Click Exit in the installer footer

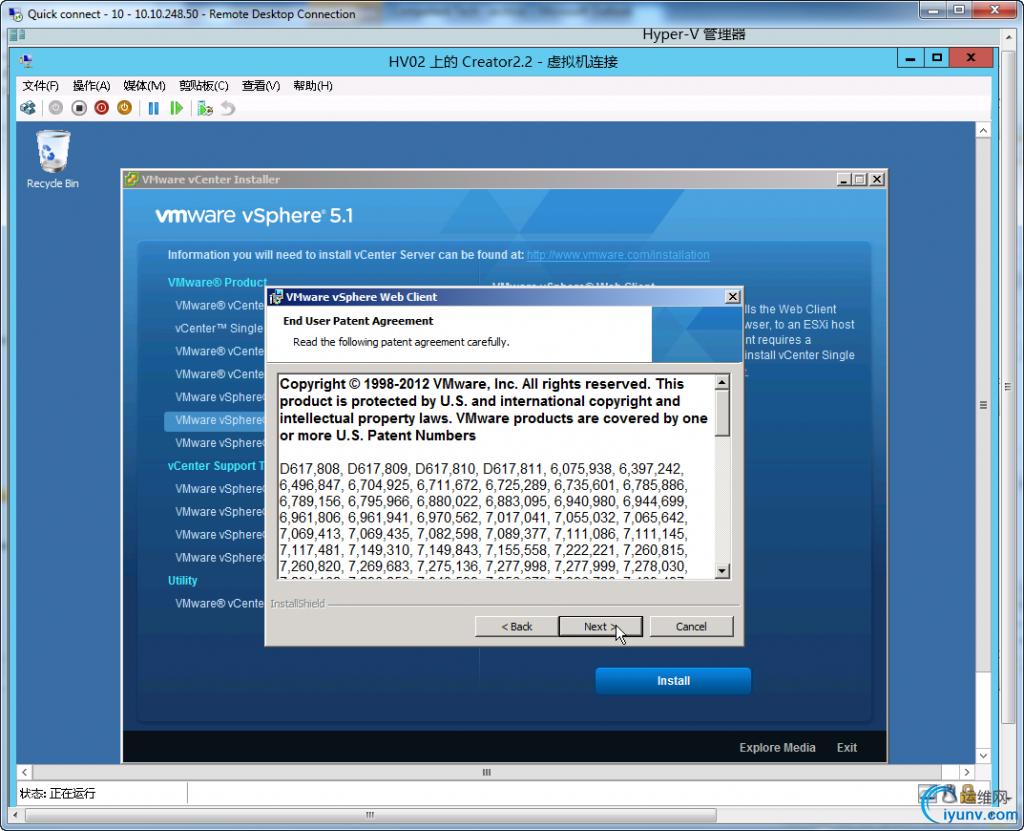pos(847,747)
